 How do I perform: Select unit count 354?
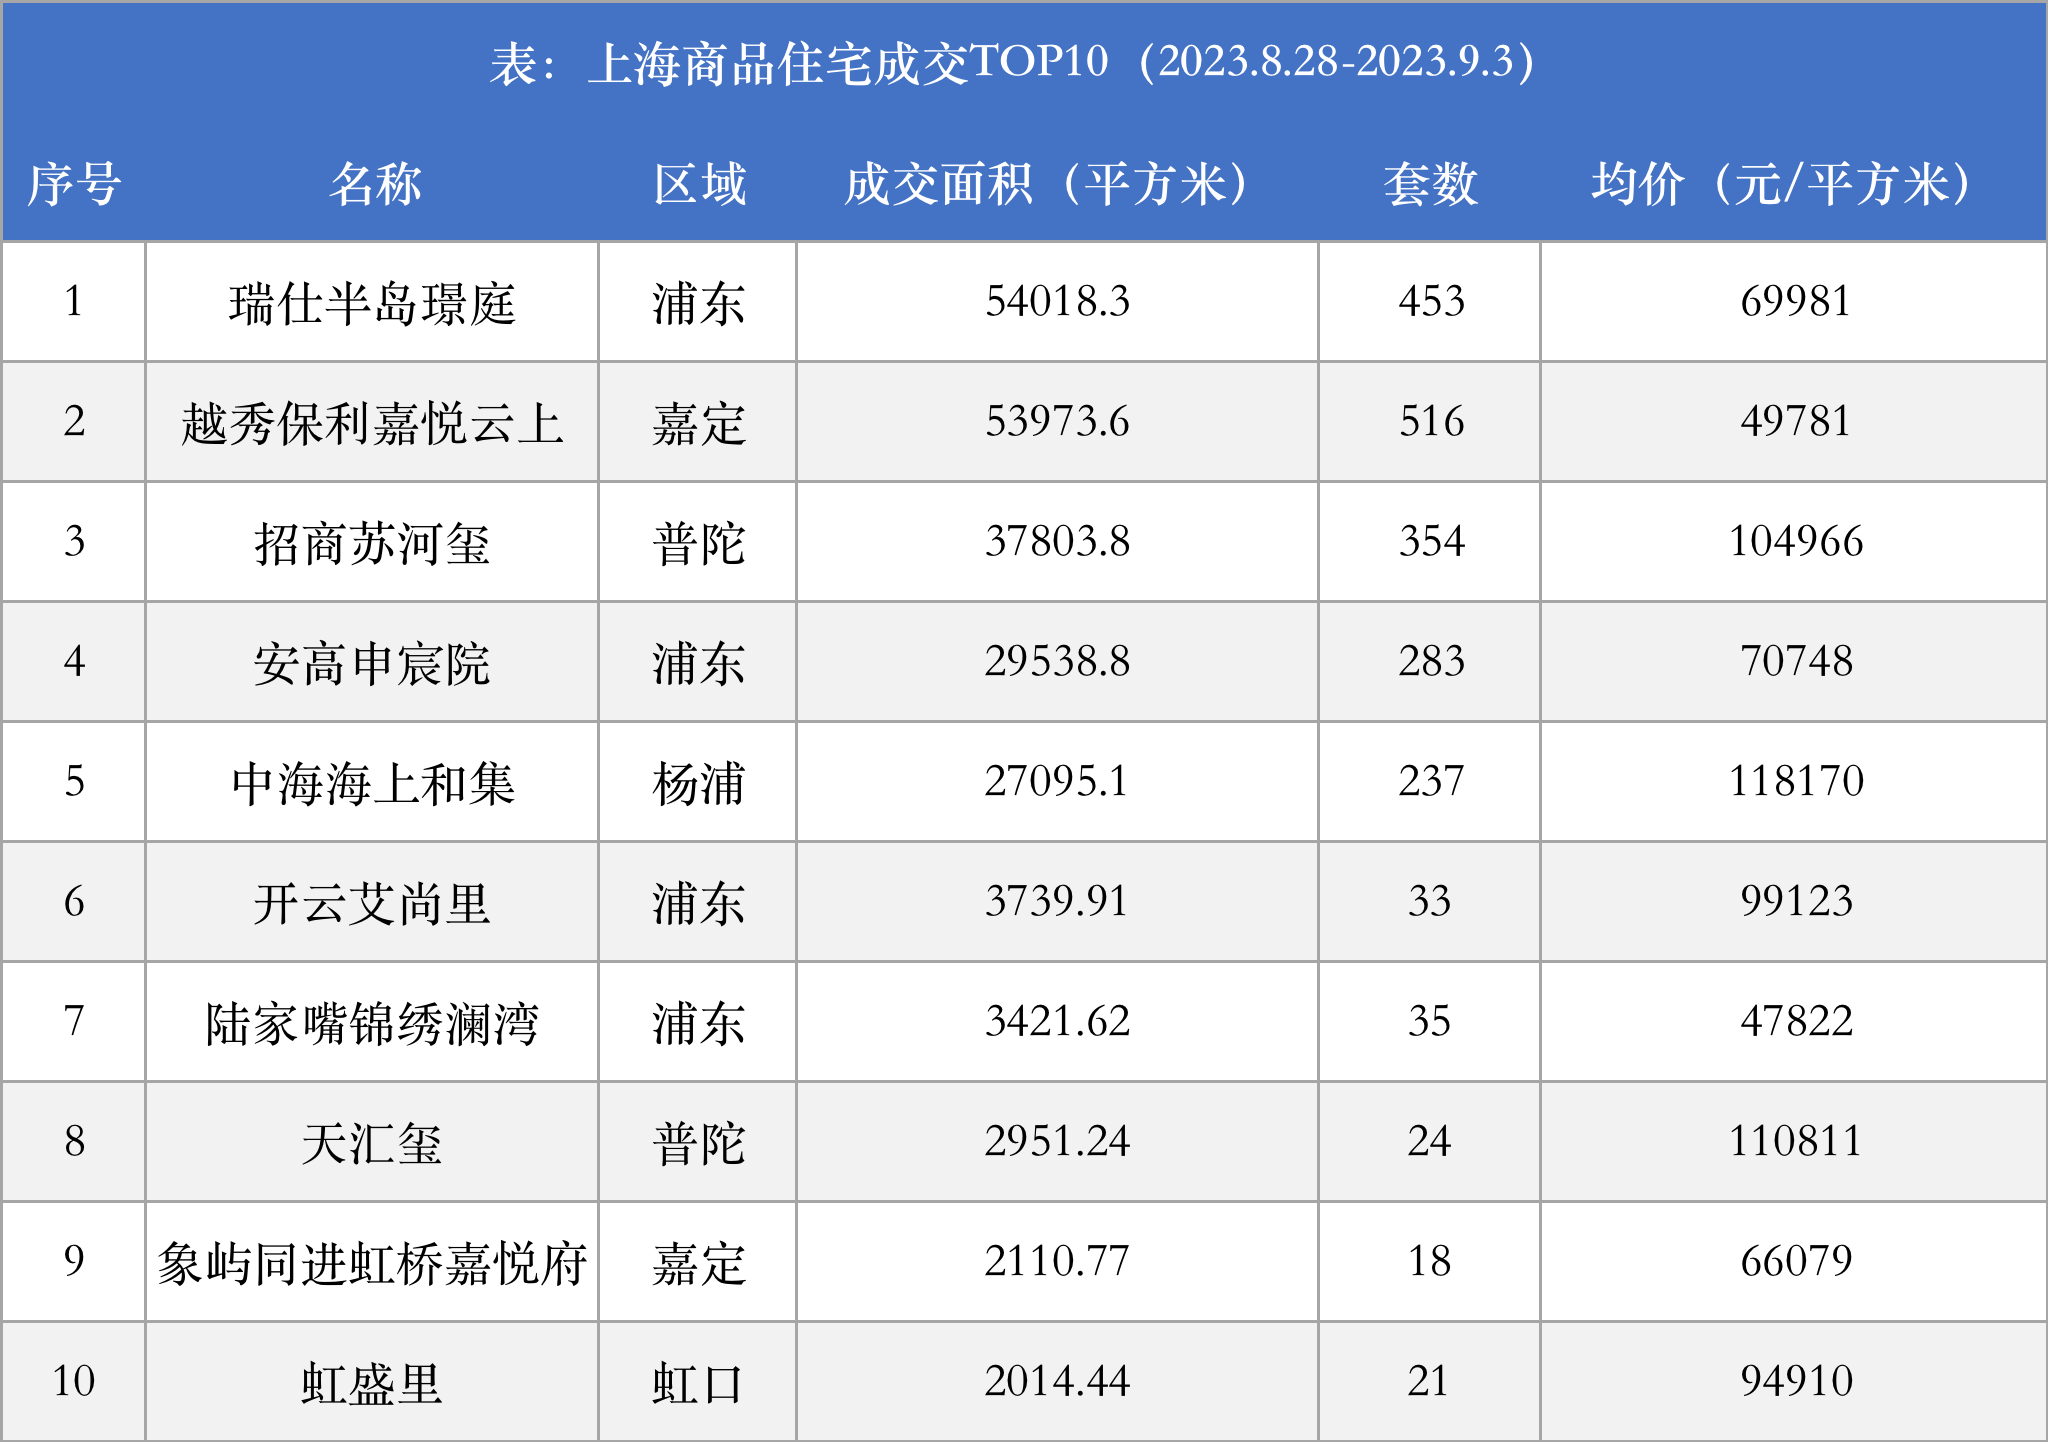pyautogui.click(x=1431, y=541)
